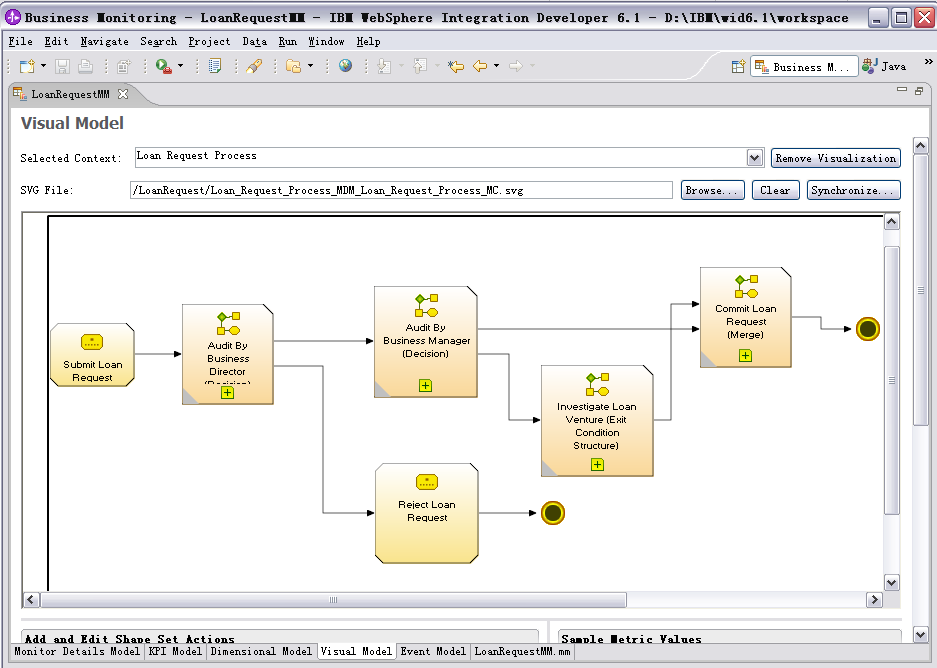Image resolution: width=937 pixels, height=668 pixels.
Task: Switch to Dimensional Model tab
Action: coord(261,651)
